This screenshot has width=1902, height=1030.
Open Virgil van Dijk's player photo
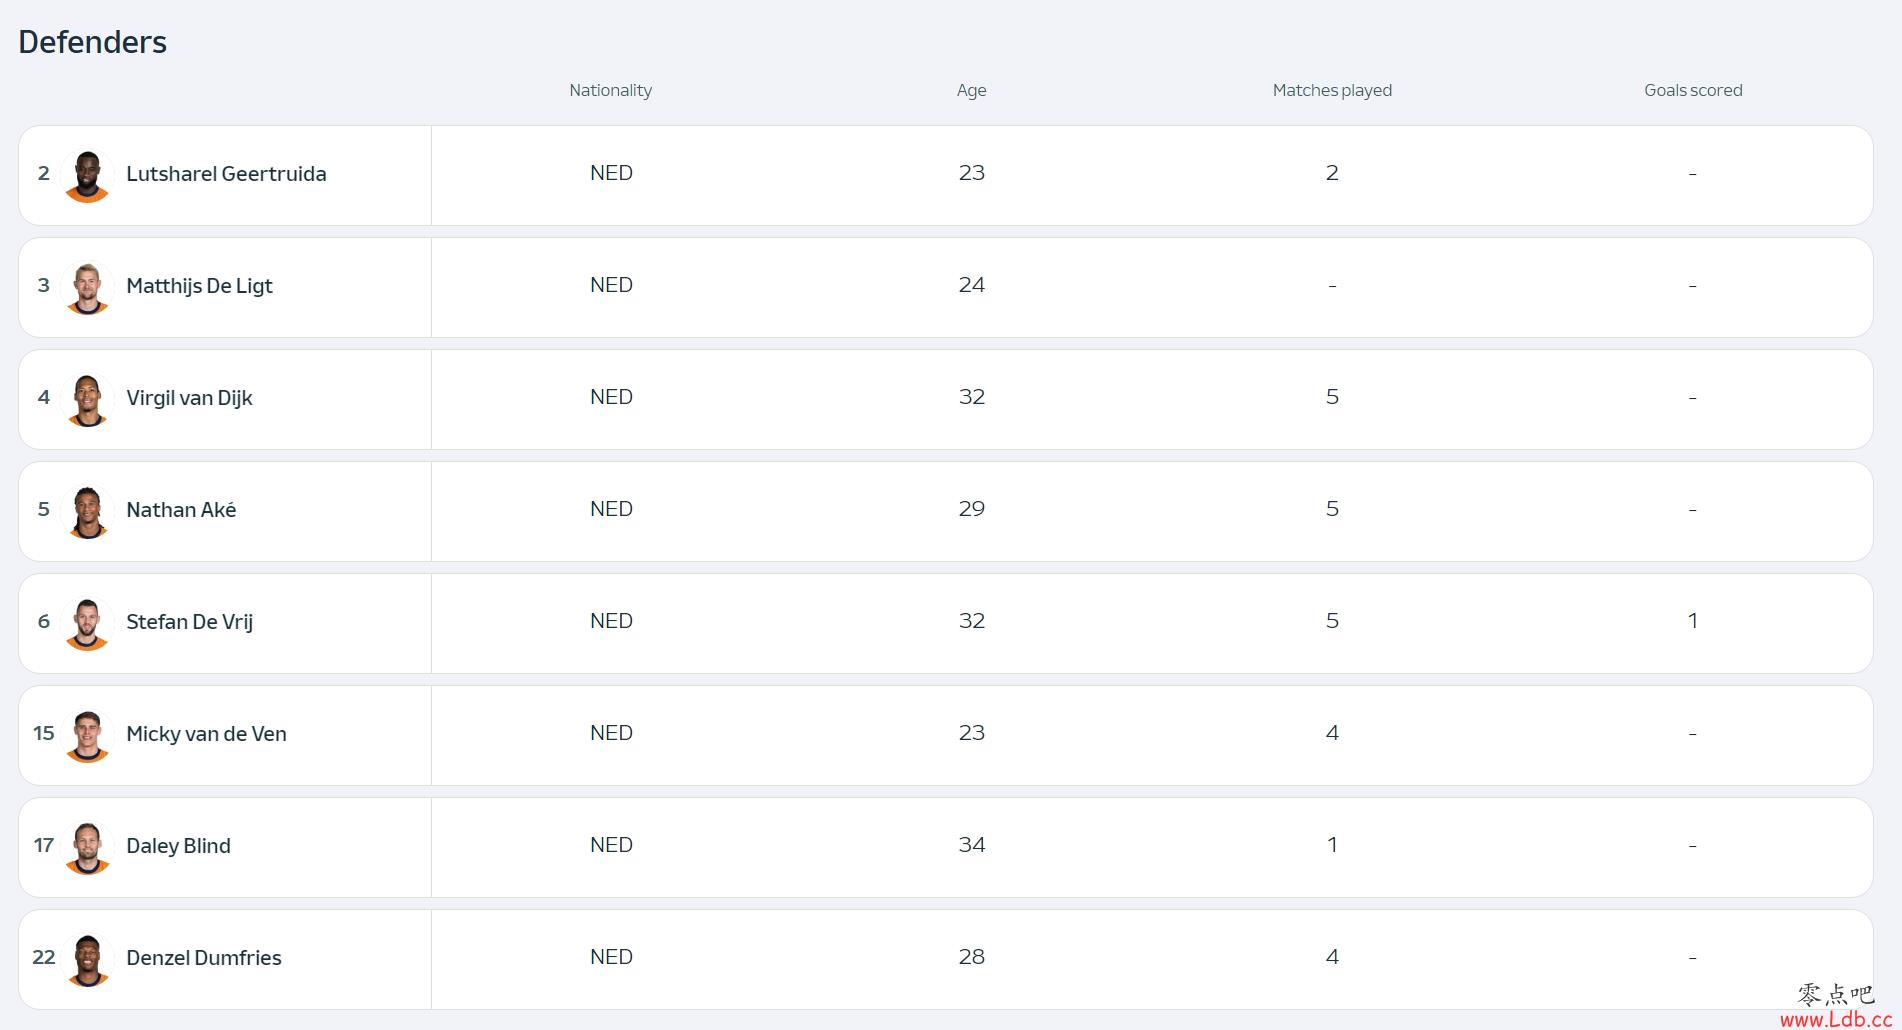[87, 399]
